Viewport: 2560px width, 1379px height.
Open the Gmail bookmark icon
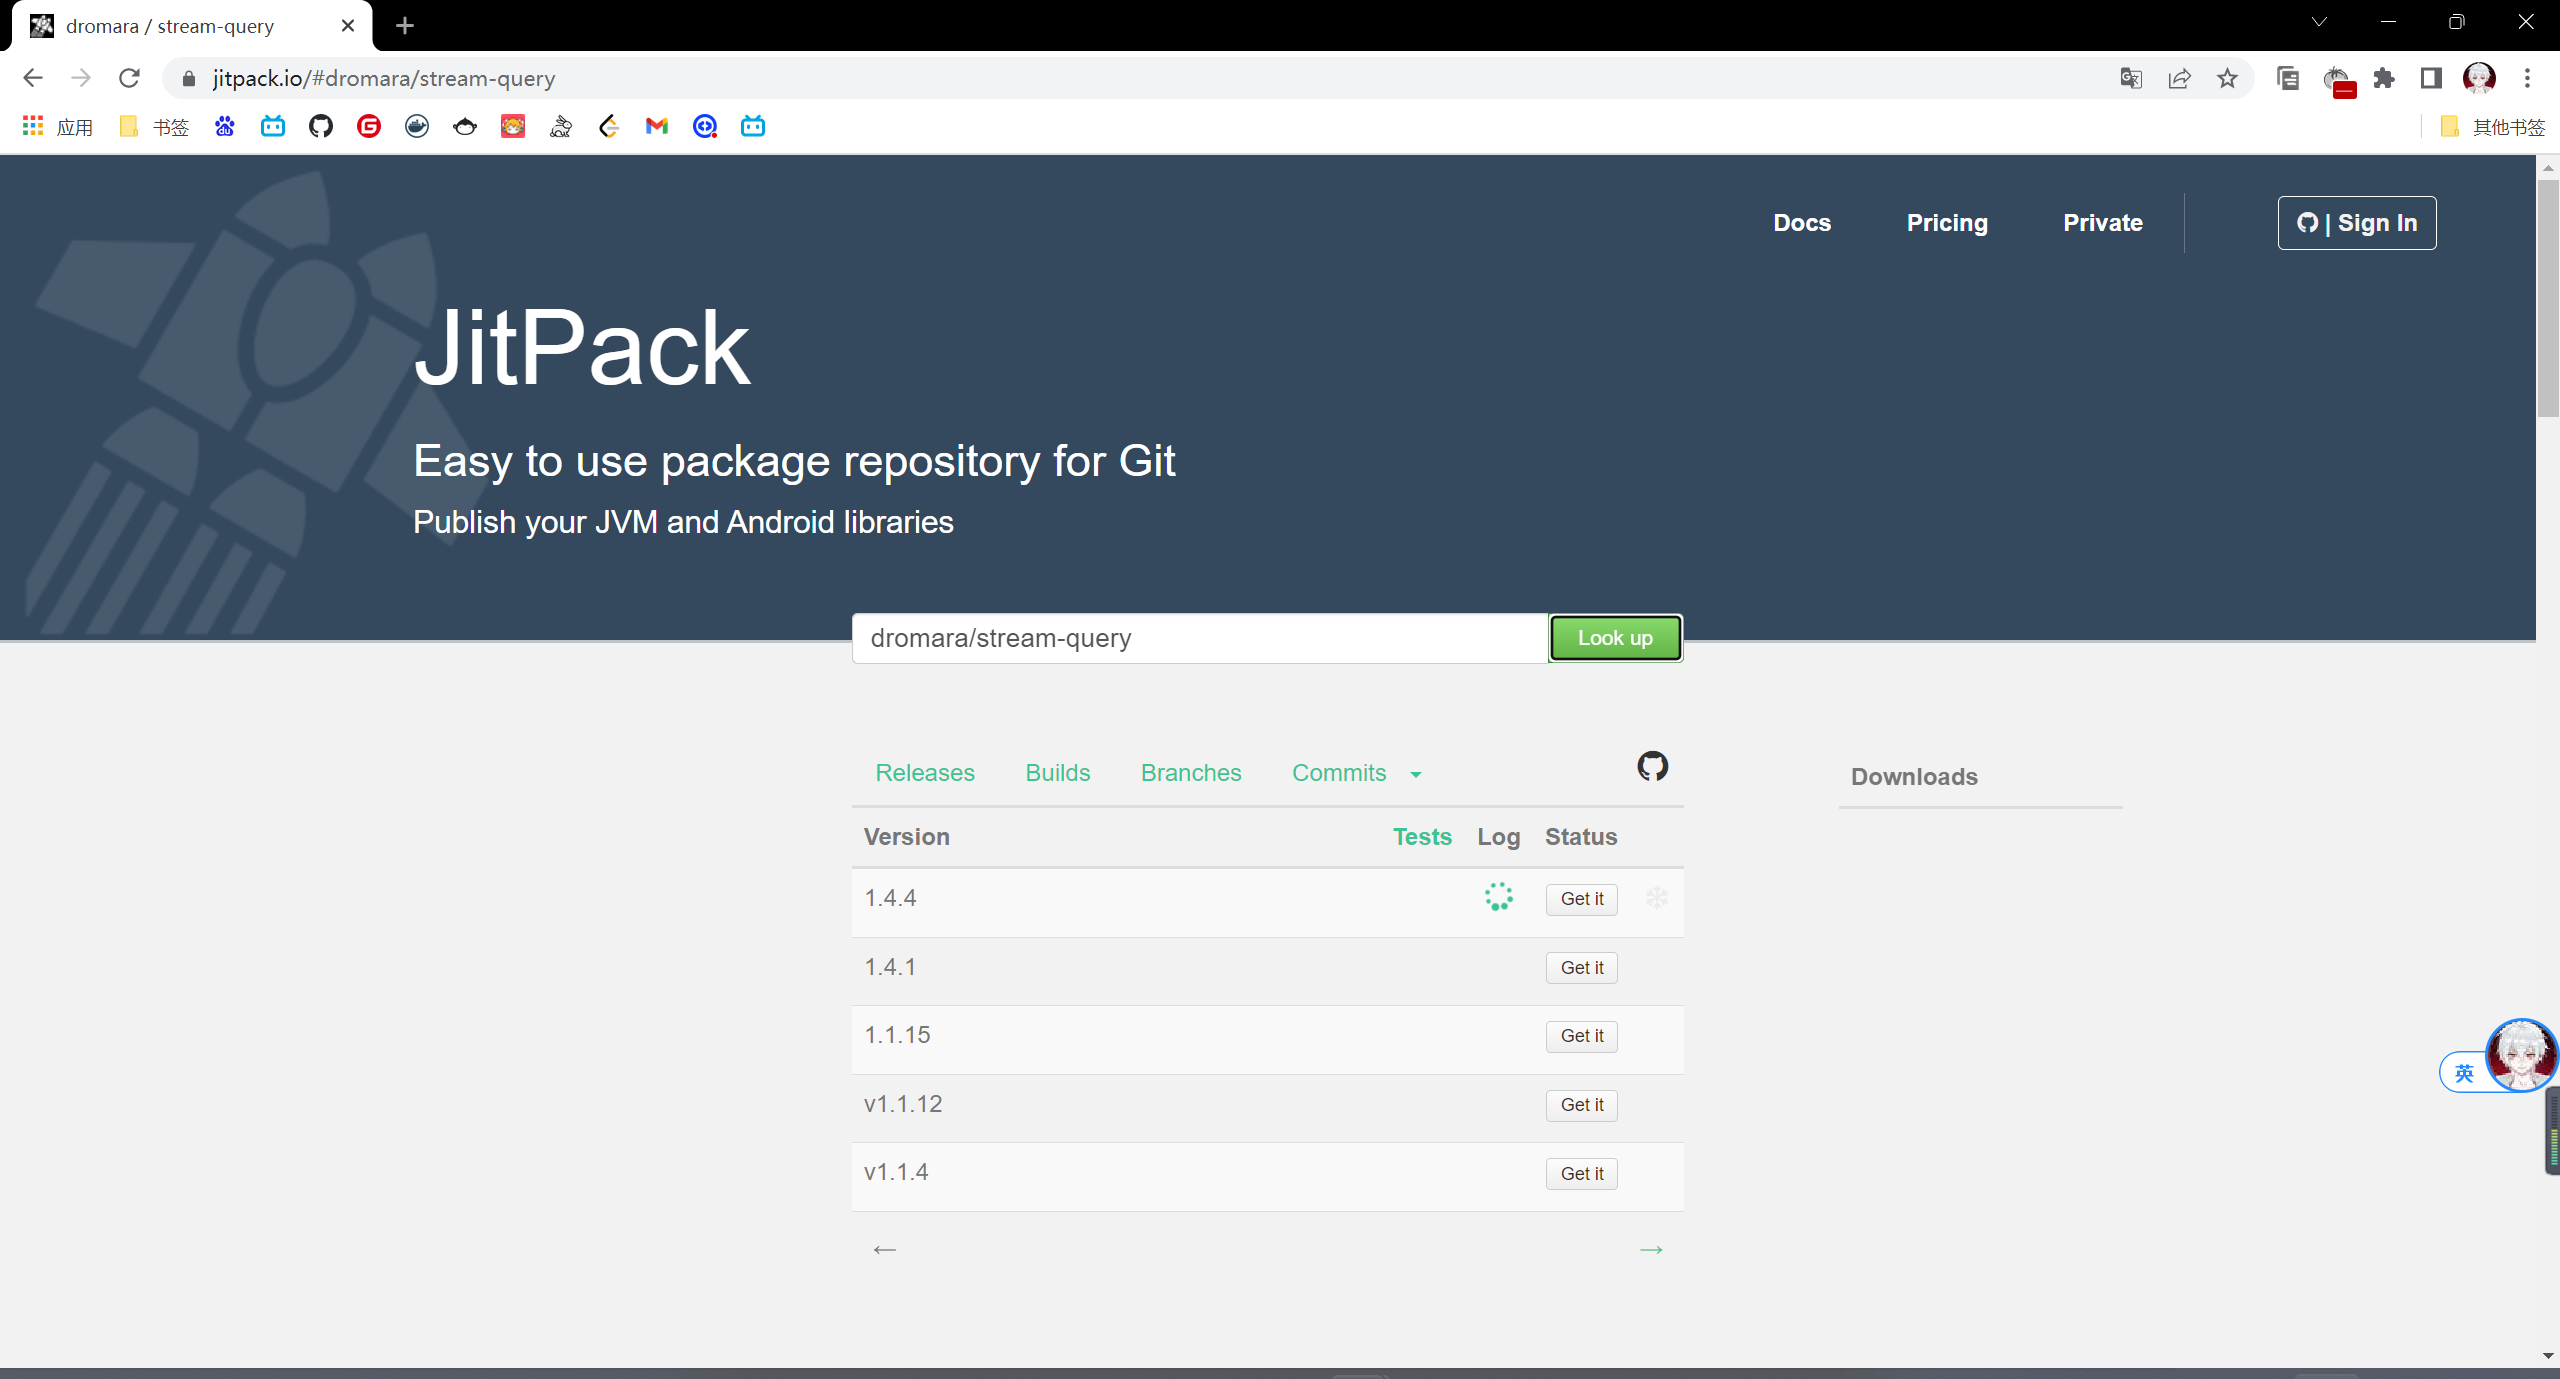pos(656,126)
